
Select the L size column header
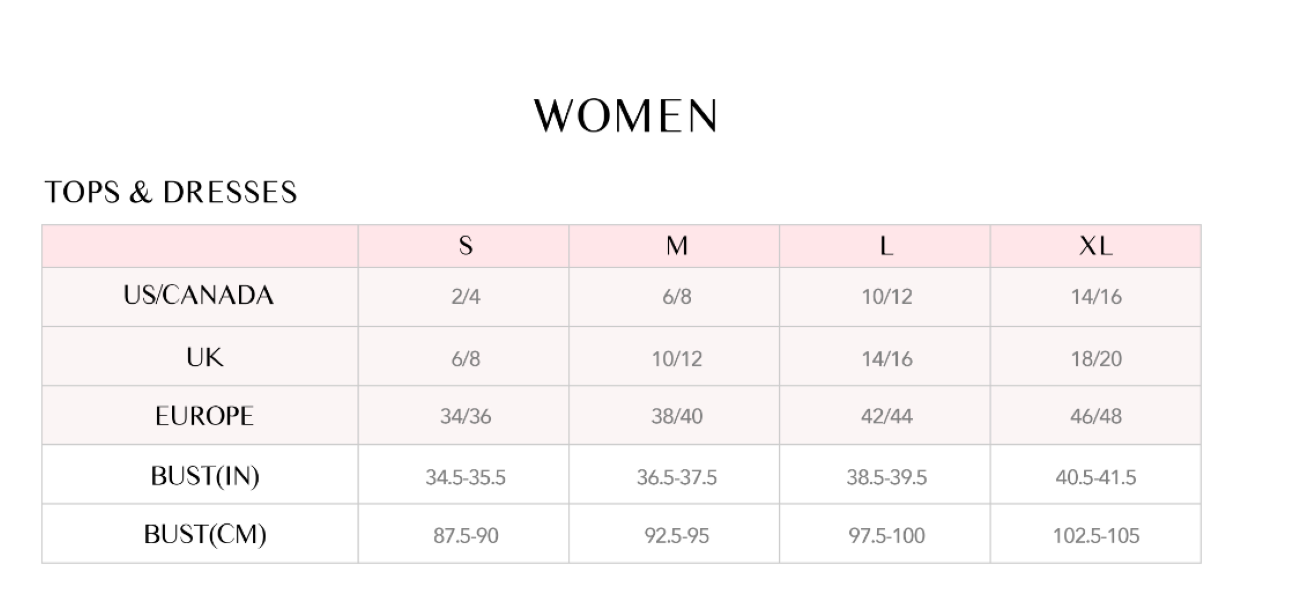(886, 246)
